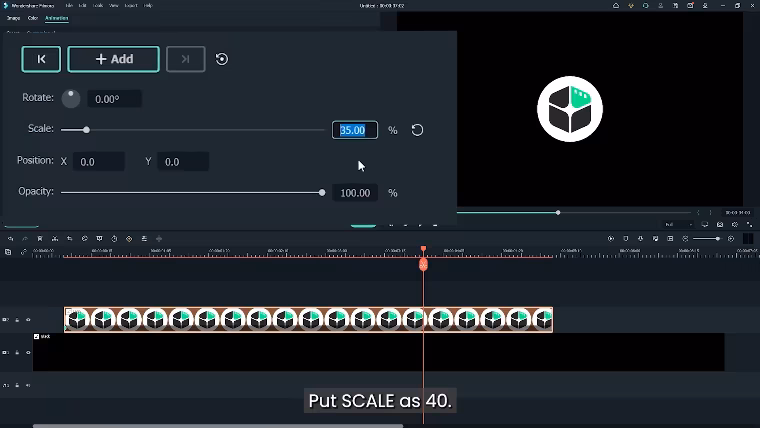Click the Keyframe diamond icon
Image resolution: width=760 pixels, height=428 pixels.
129,238
